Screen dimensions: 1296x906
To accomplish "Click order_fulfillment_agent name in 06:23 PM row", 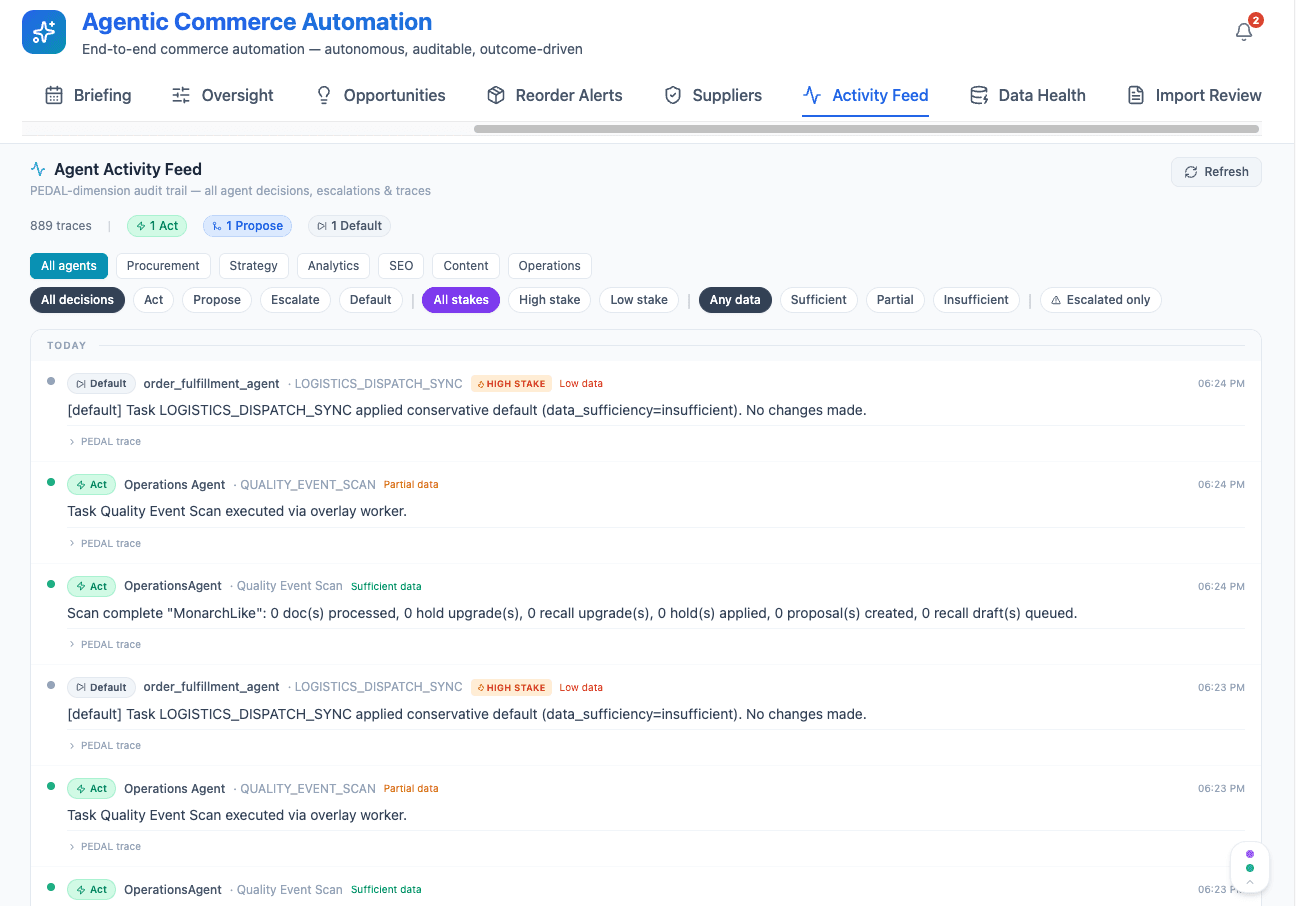I will [212, 687].
